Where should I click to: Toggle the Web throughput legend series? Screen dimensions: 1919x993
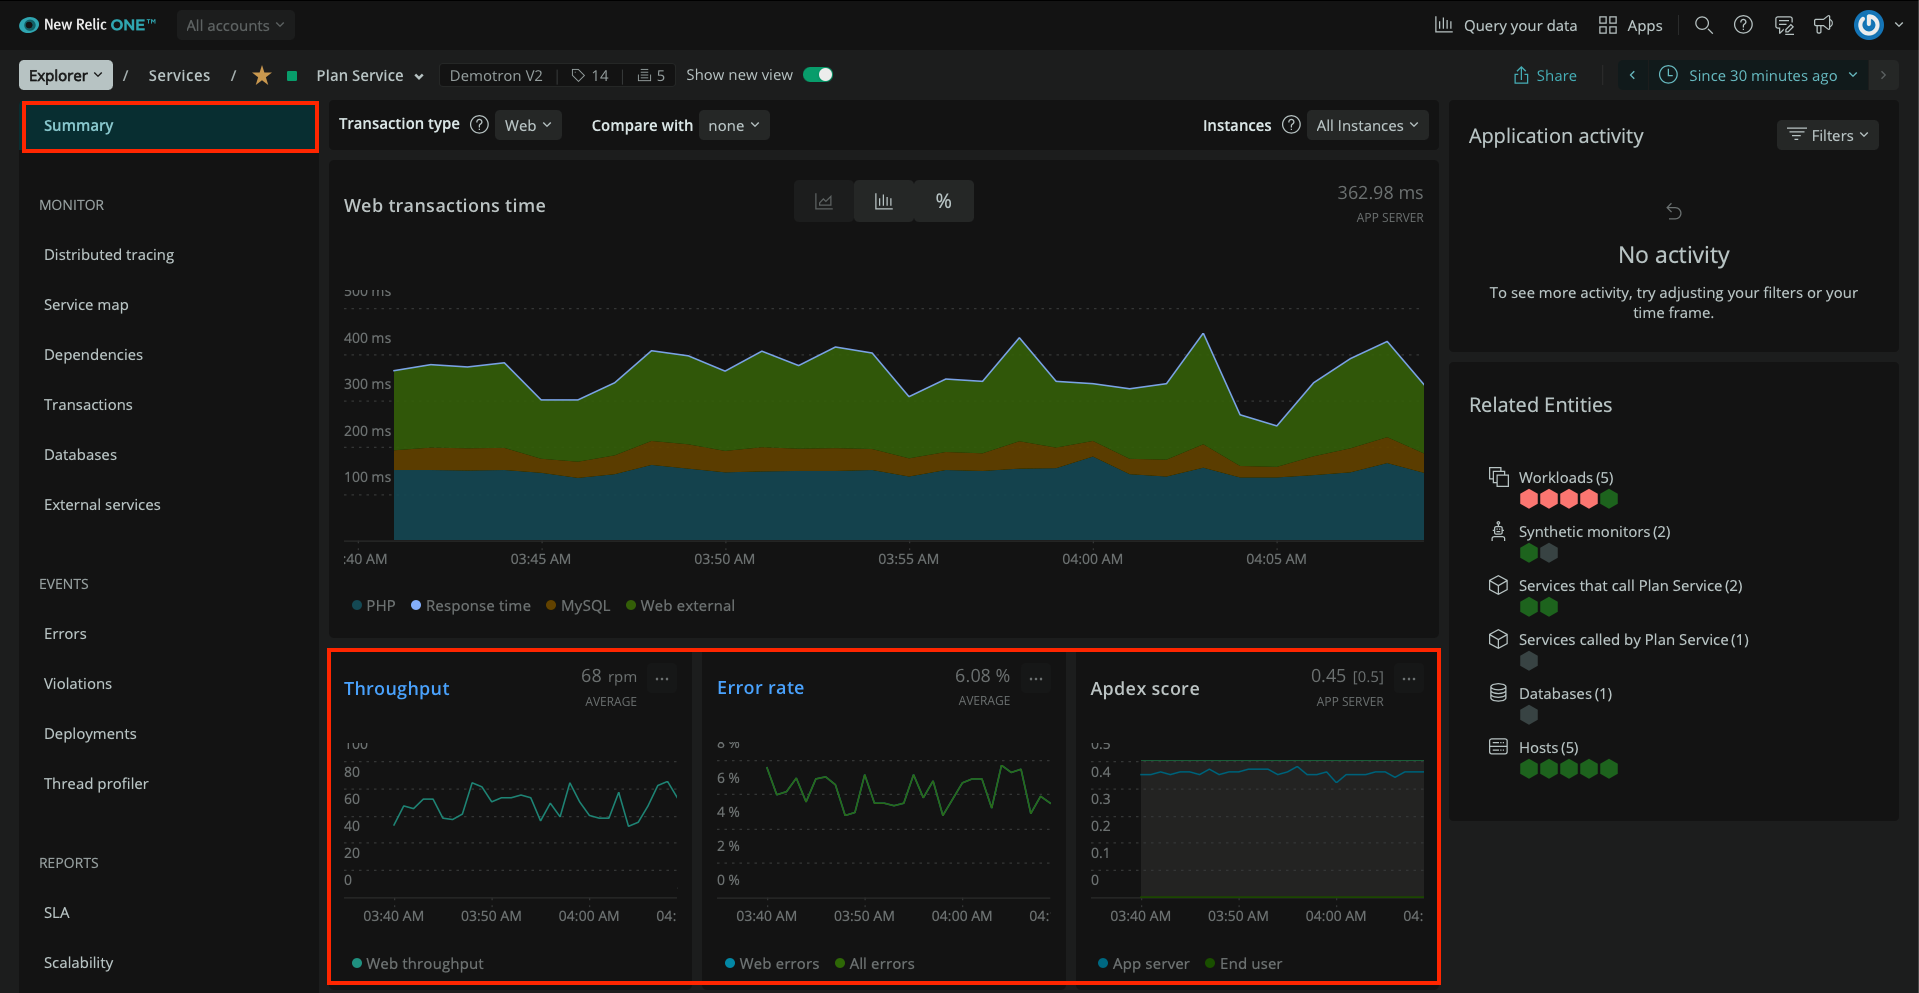pyautogui.click(x=418, y=963)
